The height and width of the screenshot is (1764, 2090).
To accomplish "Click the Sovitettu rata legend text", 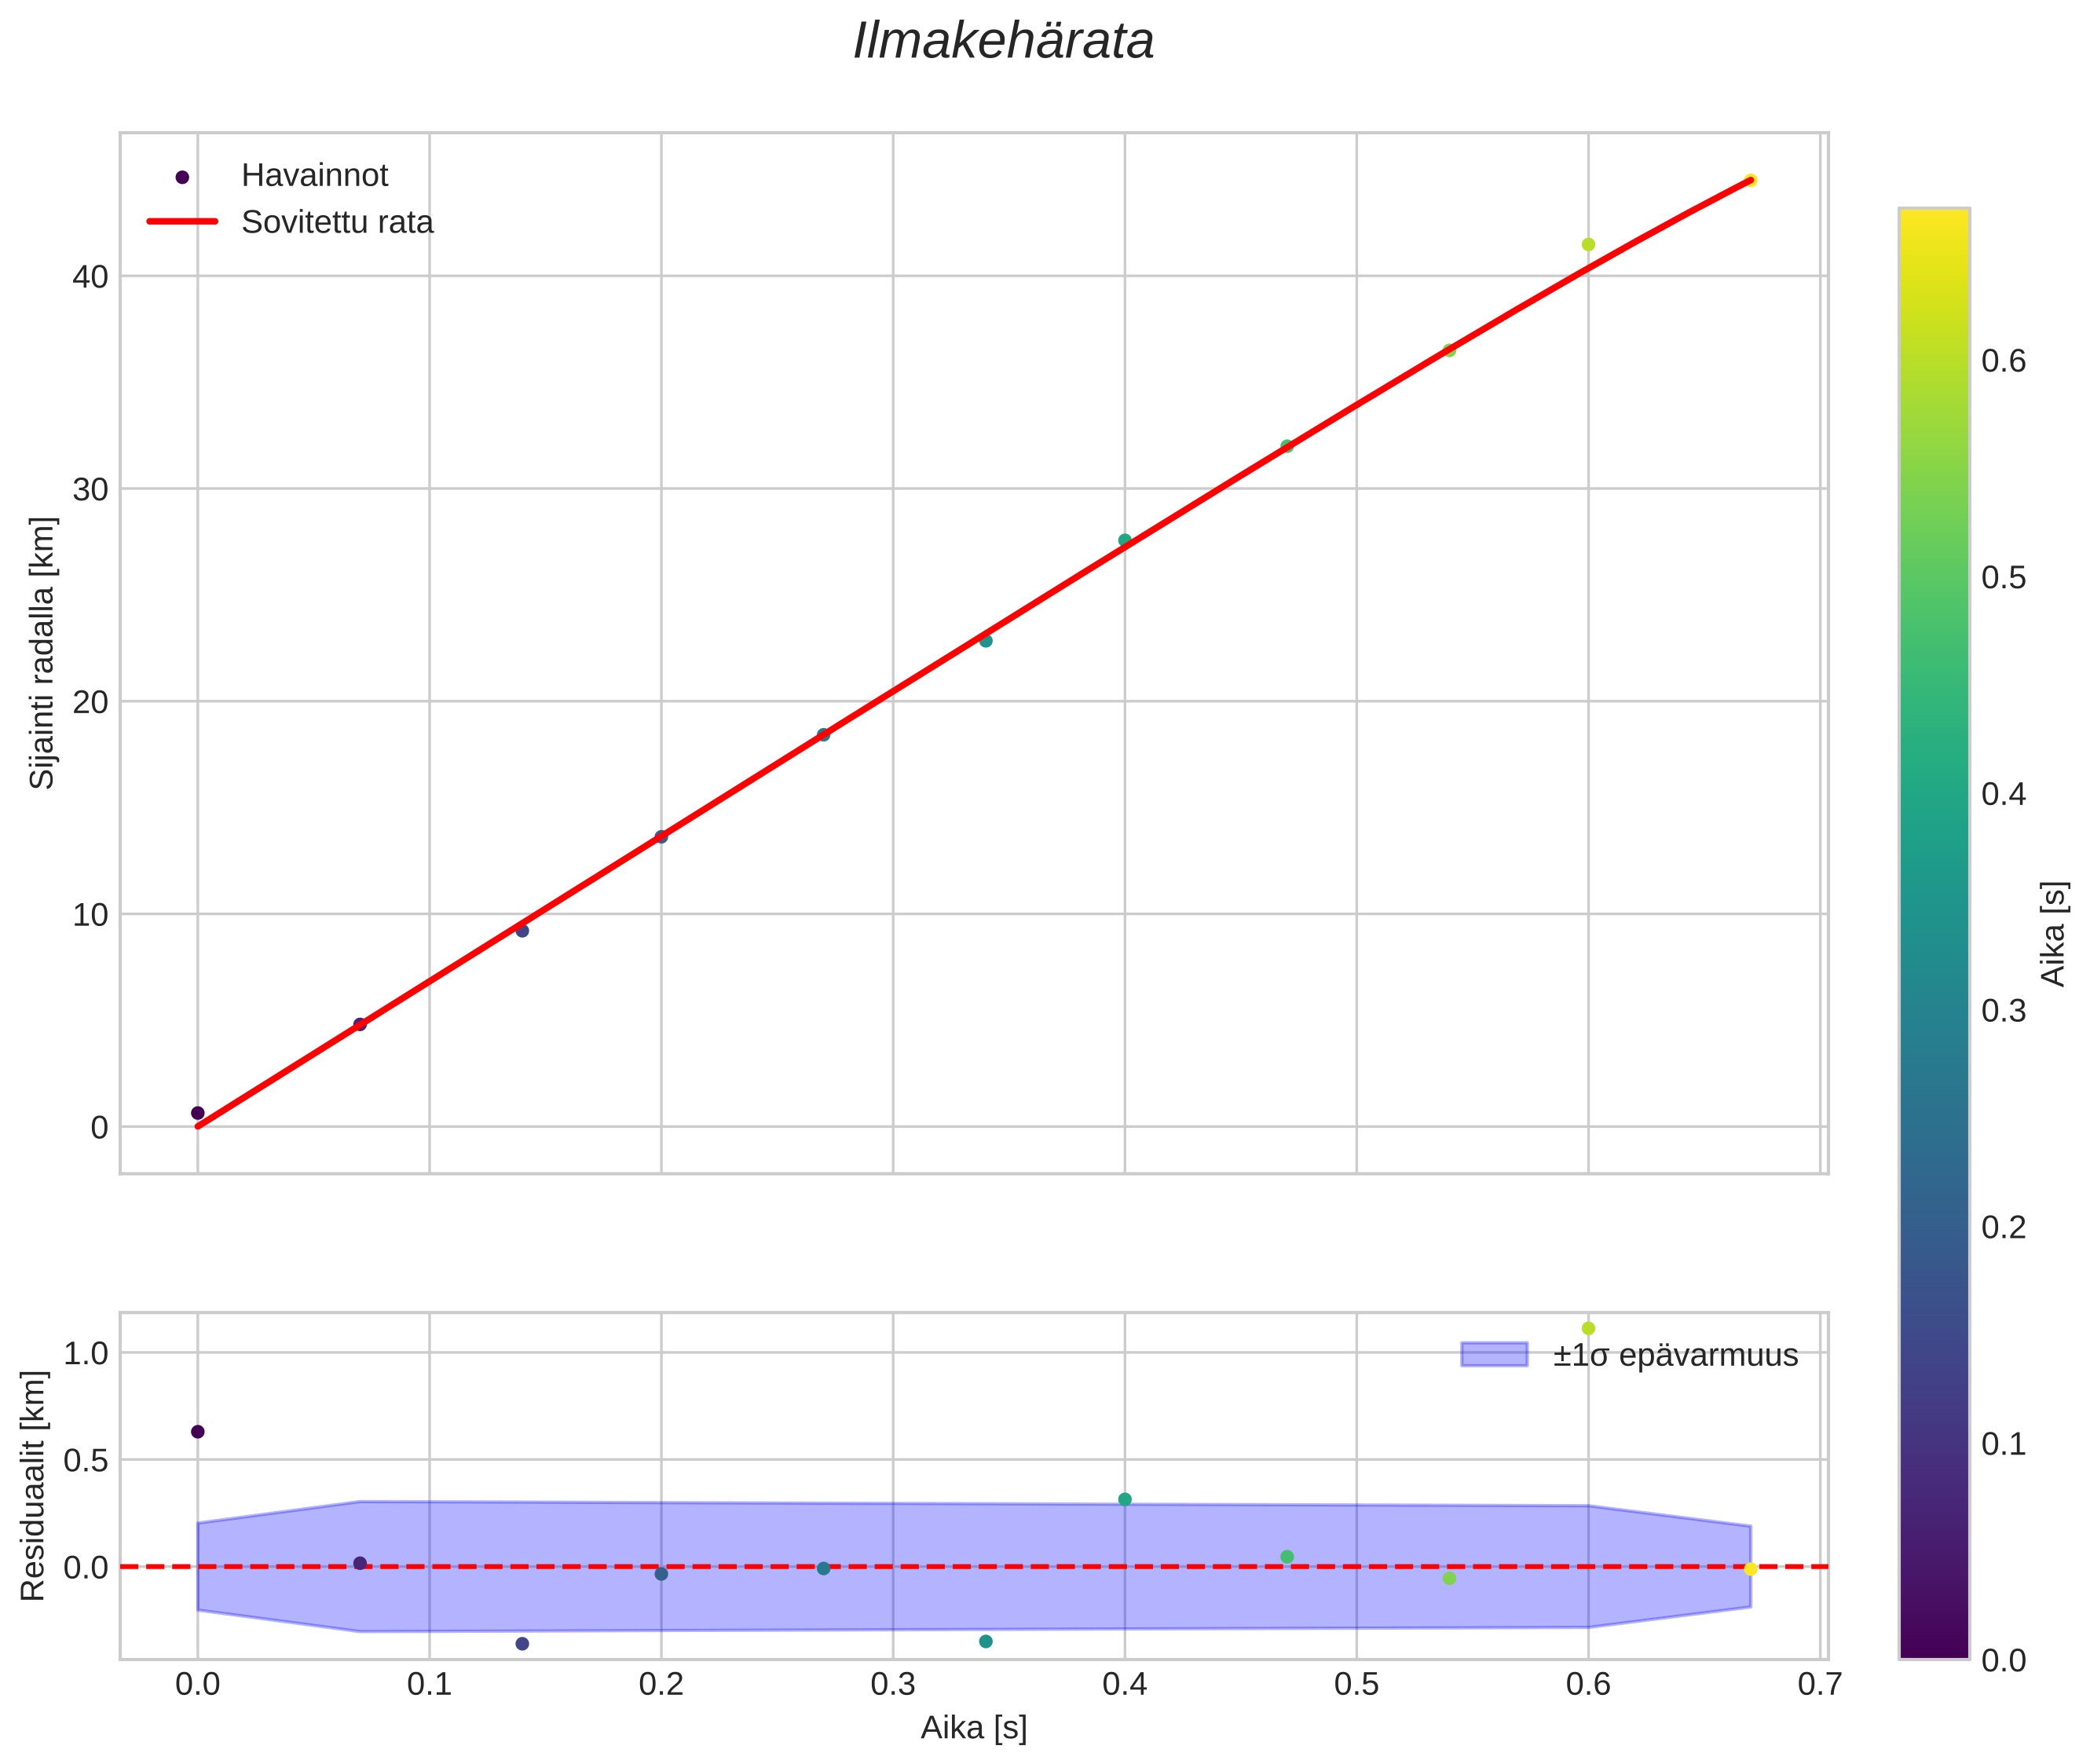I will [x=337, y=222].
